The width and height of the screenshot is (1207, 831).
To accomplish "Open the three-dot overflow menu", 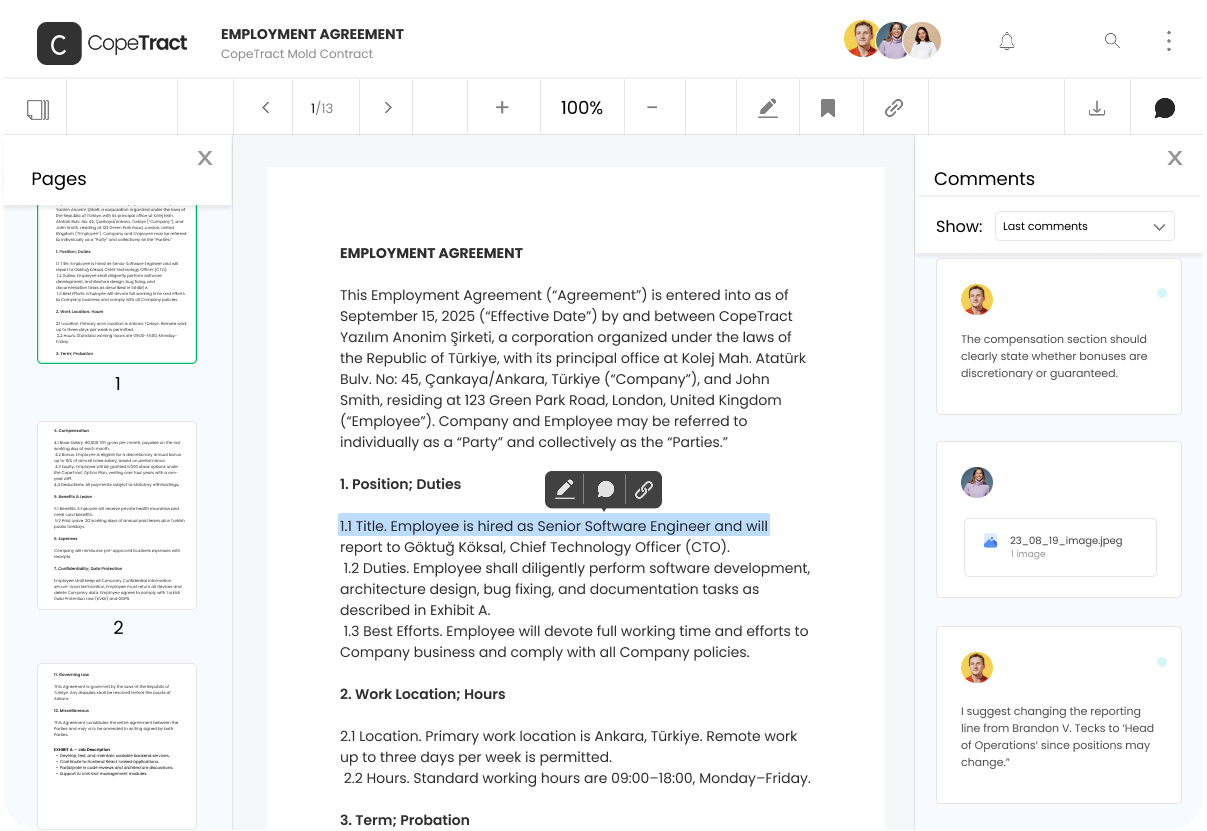I will 1169,40.
